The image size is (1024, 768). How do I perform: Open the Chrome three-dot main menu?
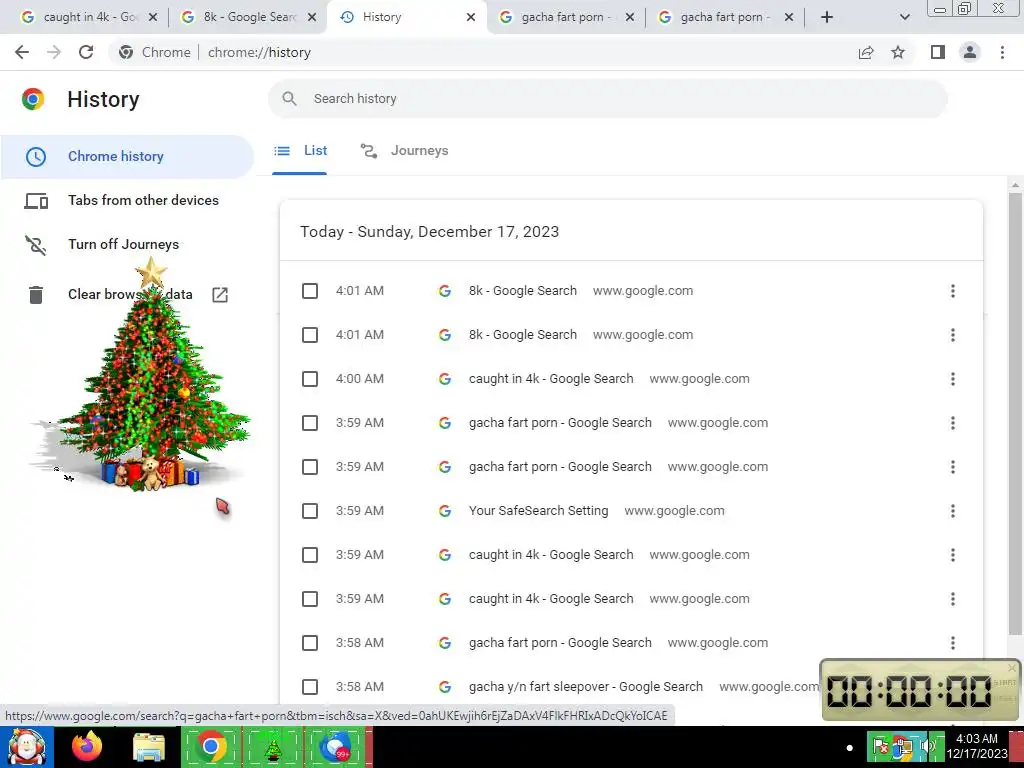1002,52
